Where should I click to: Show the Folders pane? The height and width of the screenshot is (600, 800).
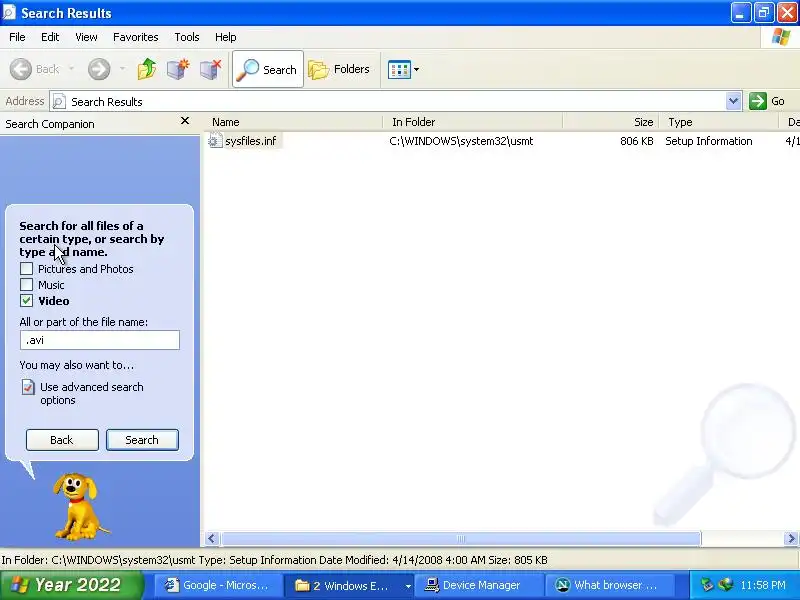pyautogui.click(x=339, y=69)
